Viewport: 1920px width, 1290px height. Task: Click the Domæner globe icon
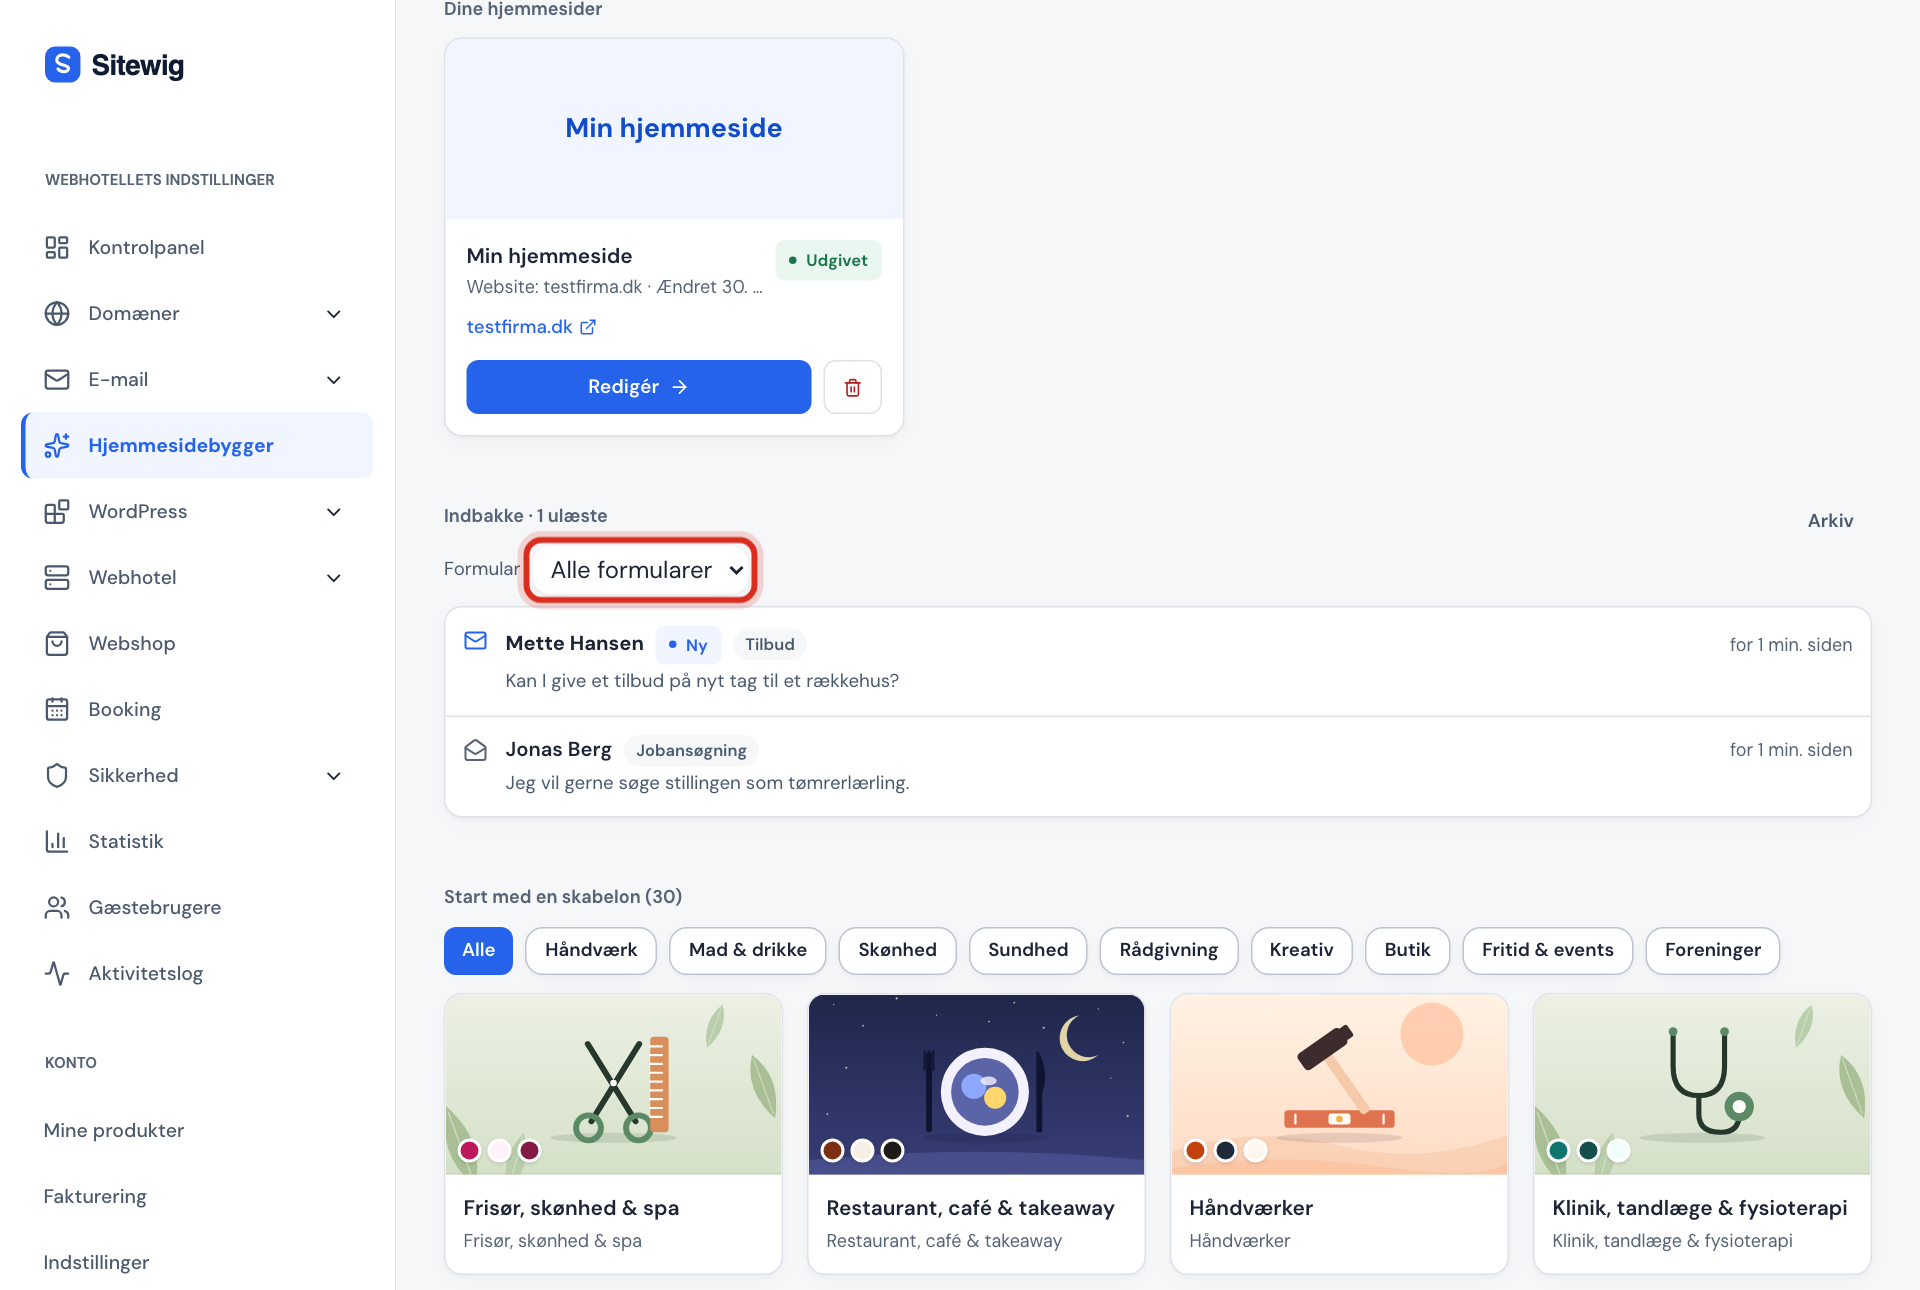coord(57,313)
